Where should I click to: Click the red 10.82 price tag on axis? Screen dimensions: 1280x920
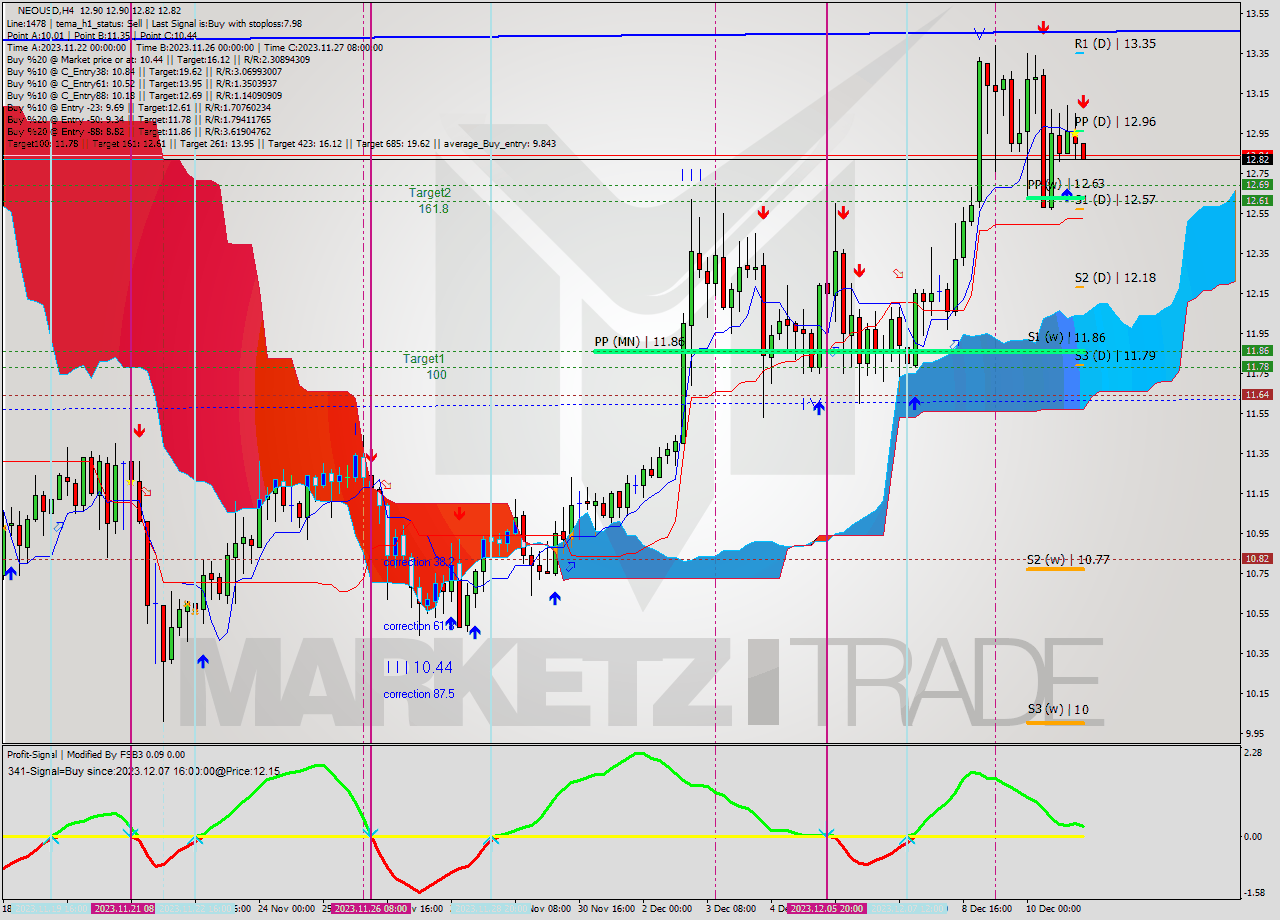(x=1257, y=559)
